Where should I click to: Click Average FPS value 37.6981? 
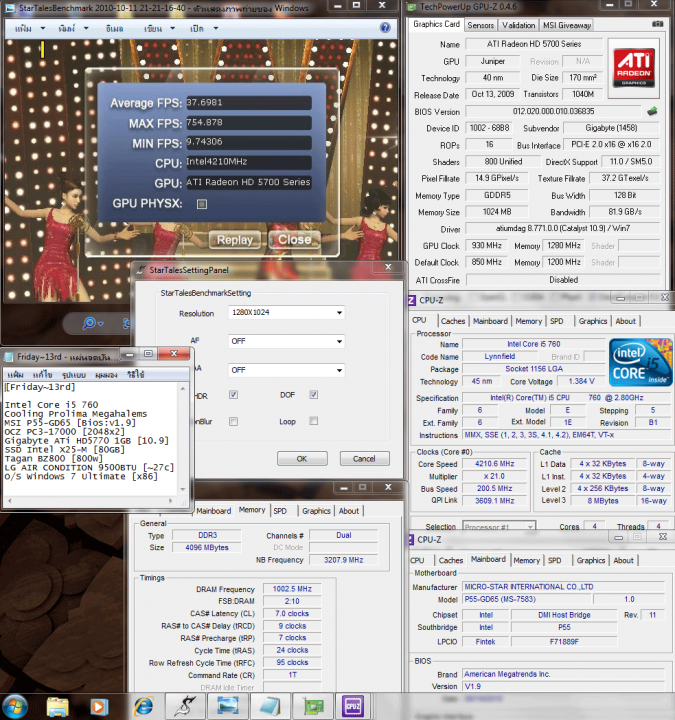click(x=248, y=102)
